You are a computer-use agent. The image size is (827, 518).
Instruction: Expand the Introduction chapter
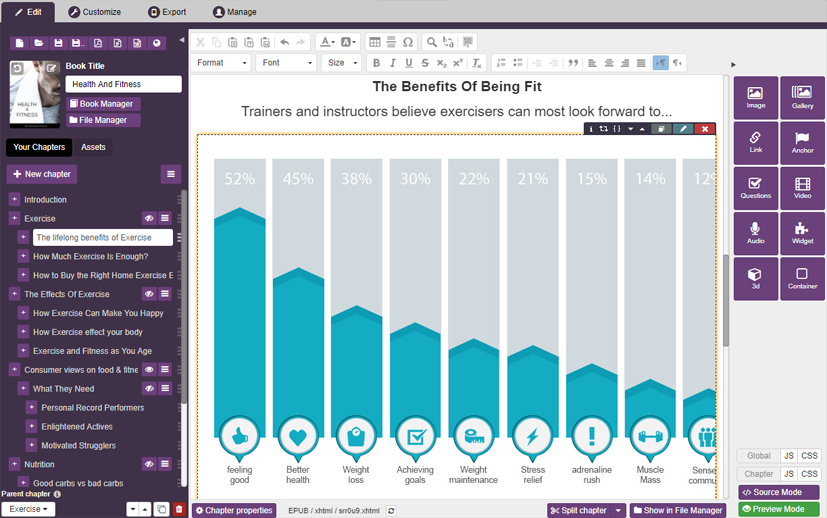coord(14,199)
